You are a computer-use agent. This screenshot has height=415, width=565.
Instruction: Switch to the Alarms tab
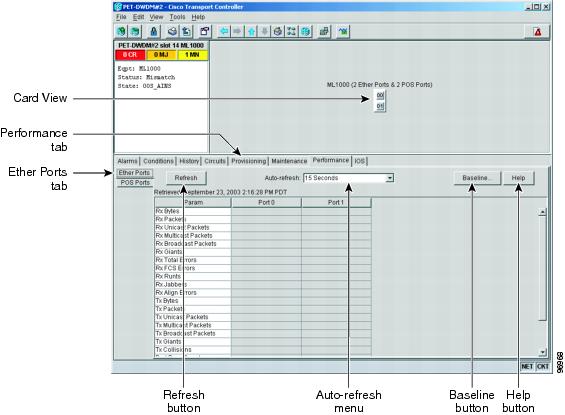[x=127, y=161]
